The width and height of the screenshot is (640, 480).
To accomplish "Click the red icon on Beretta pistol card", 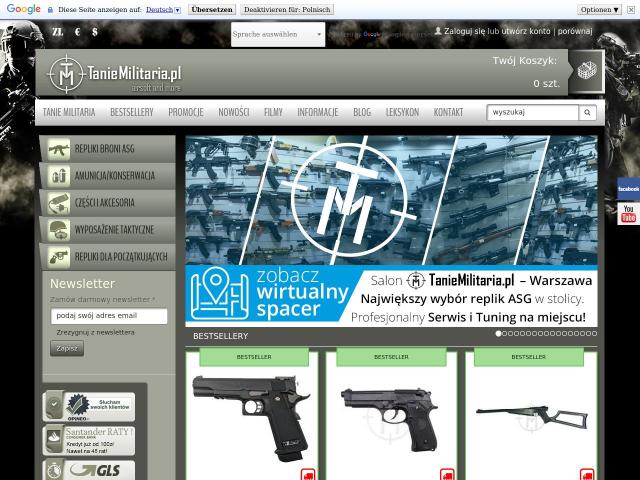I will (x=447, y=475).
